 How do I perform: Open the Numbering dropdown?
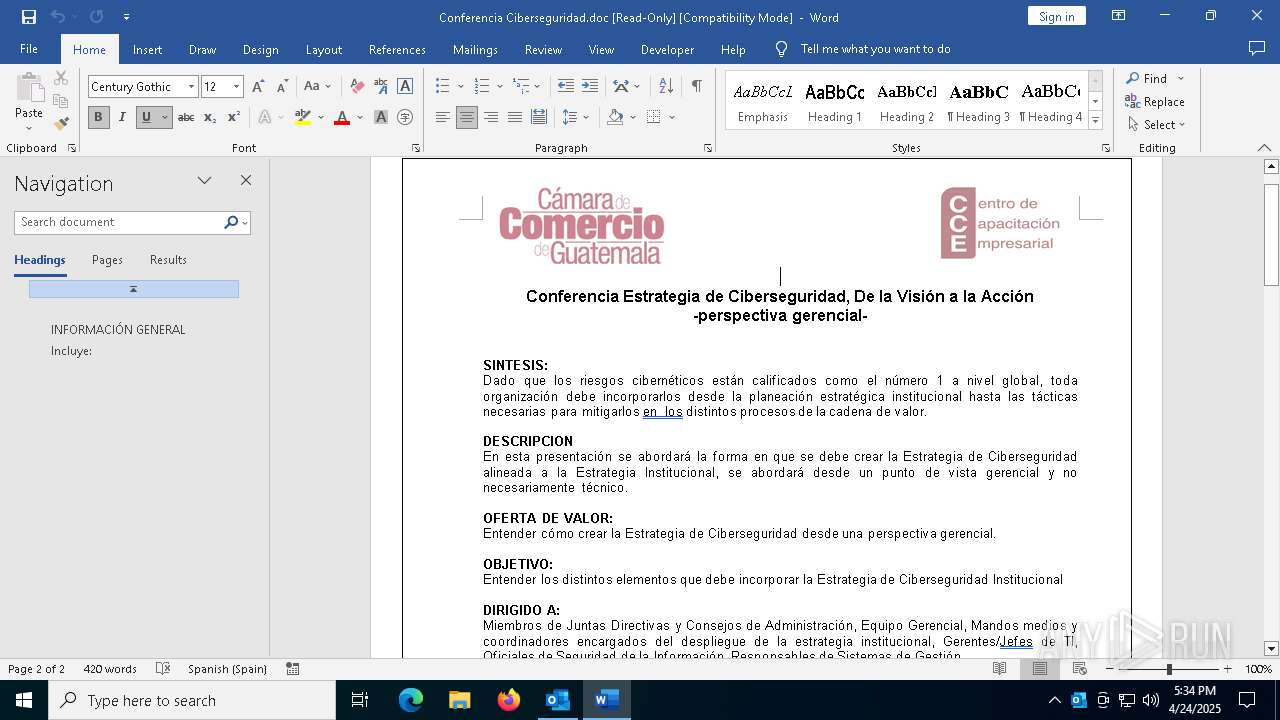(499, 87)
